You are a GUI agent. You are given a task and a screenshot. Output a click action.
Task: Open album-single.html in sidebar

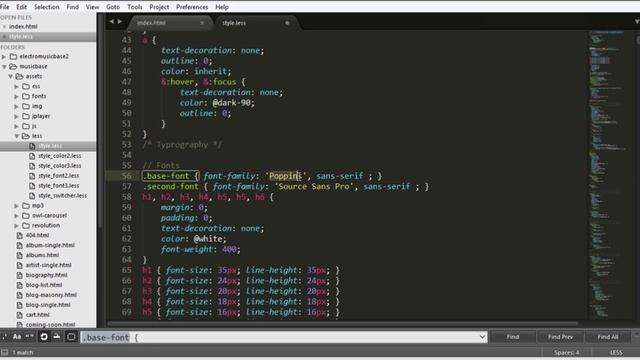(50, 245)
